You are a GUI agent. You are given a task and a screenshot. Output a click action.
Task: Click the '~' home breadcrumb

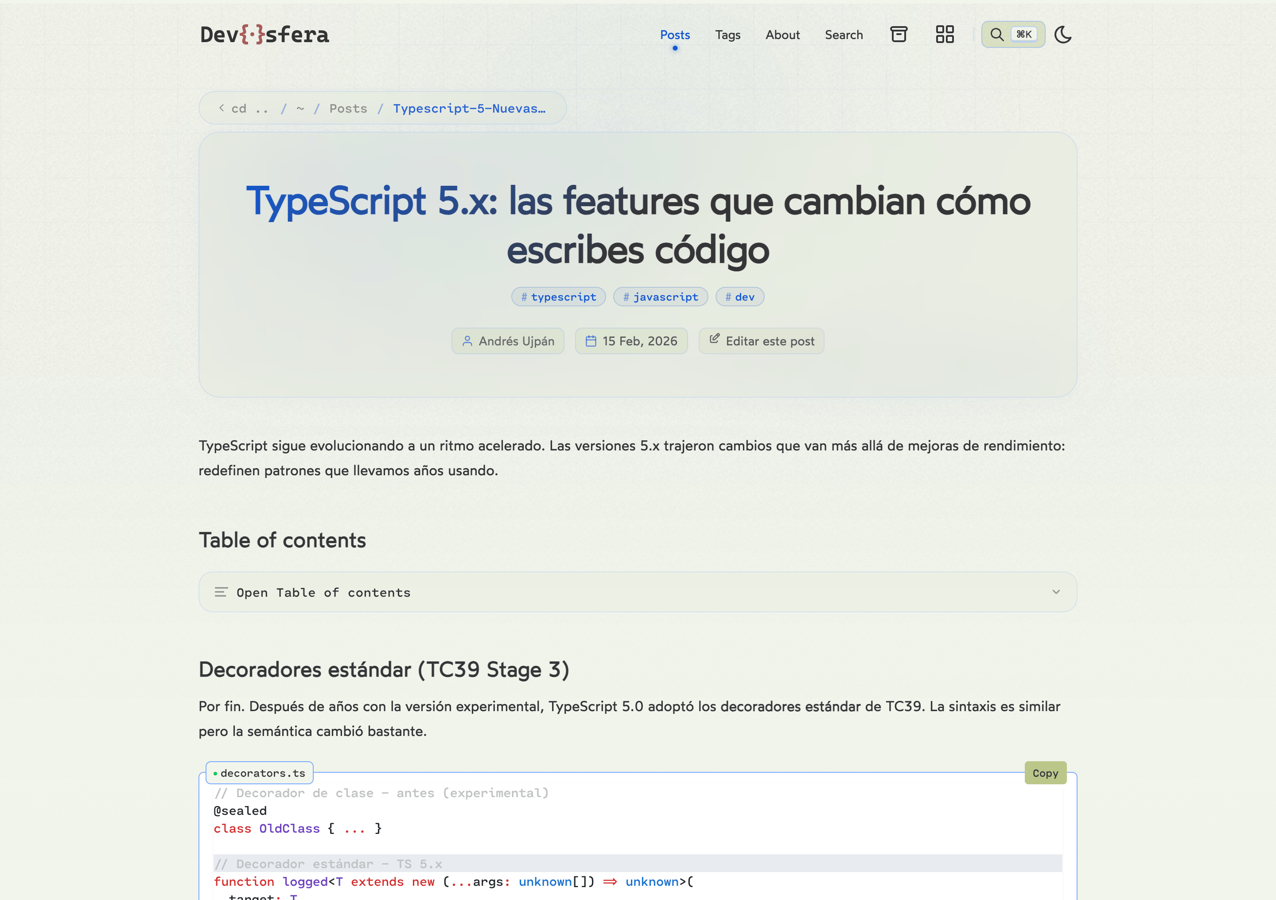pyautogui.click(x=300, y=108)
